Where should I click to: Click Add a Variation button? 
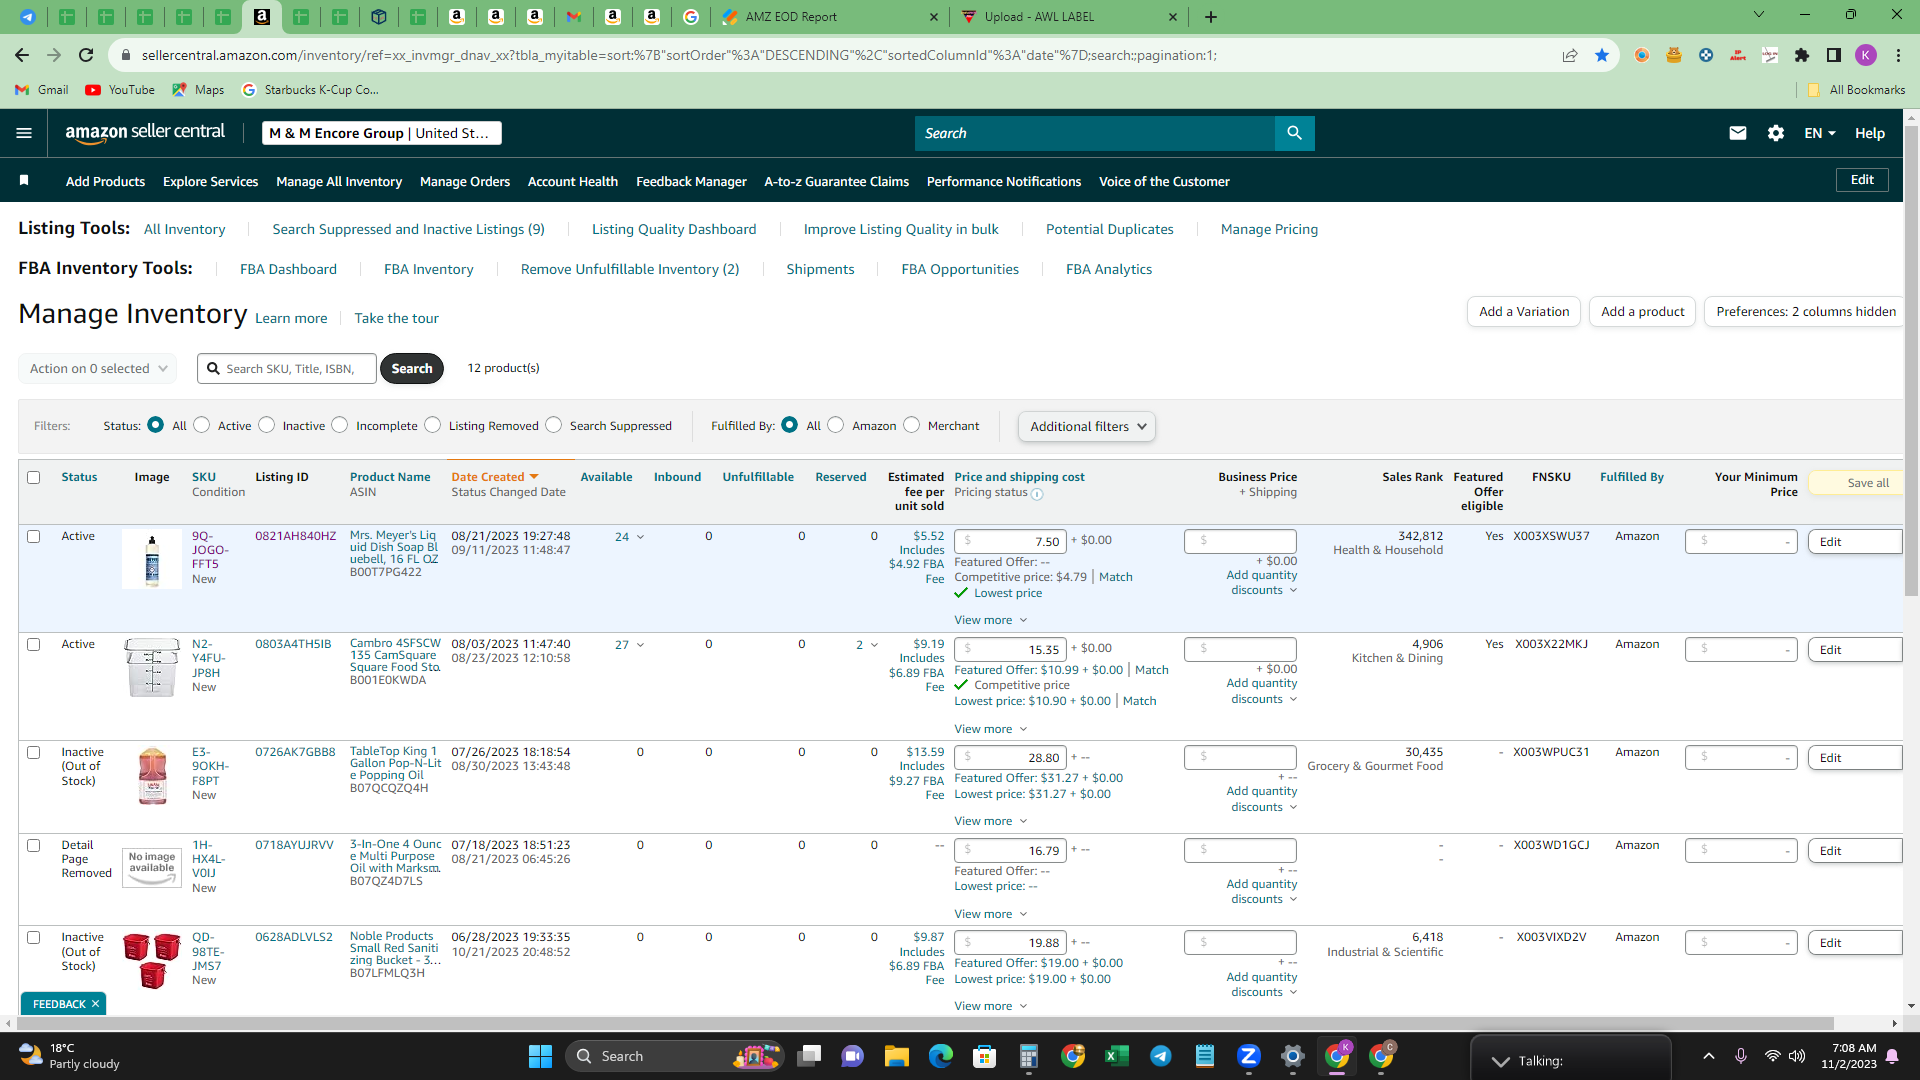1524,312
